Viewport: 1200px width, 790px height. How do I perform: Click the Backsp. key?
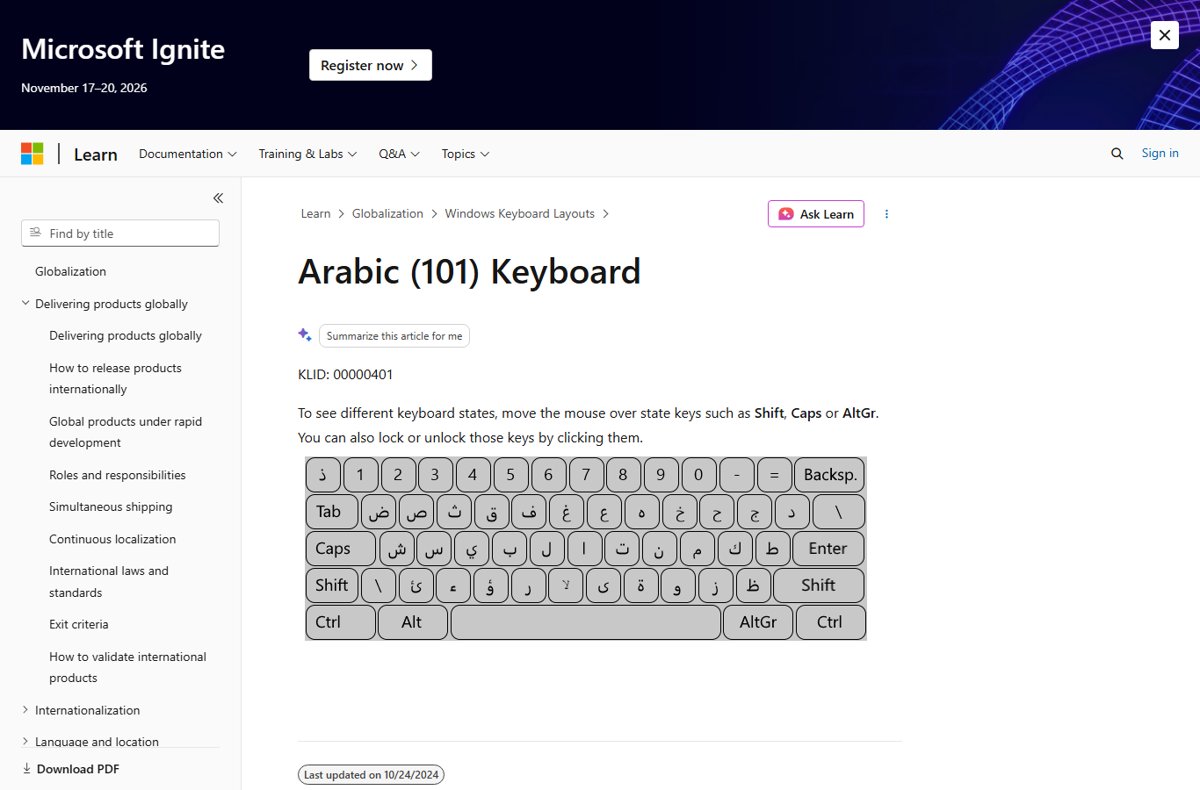830,474
